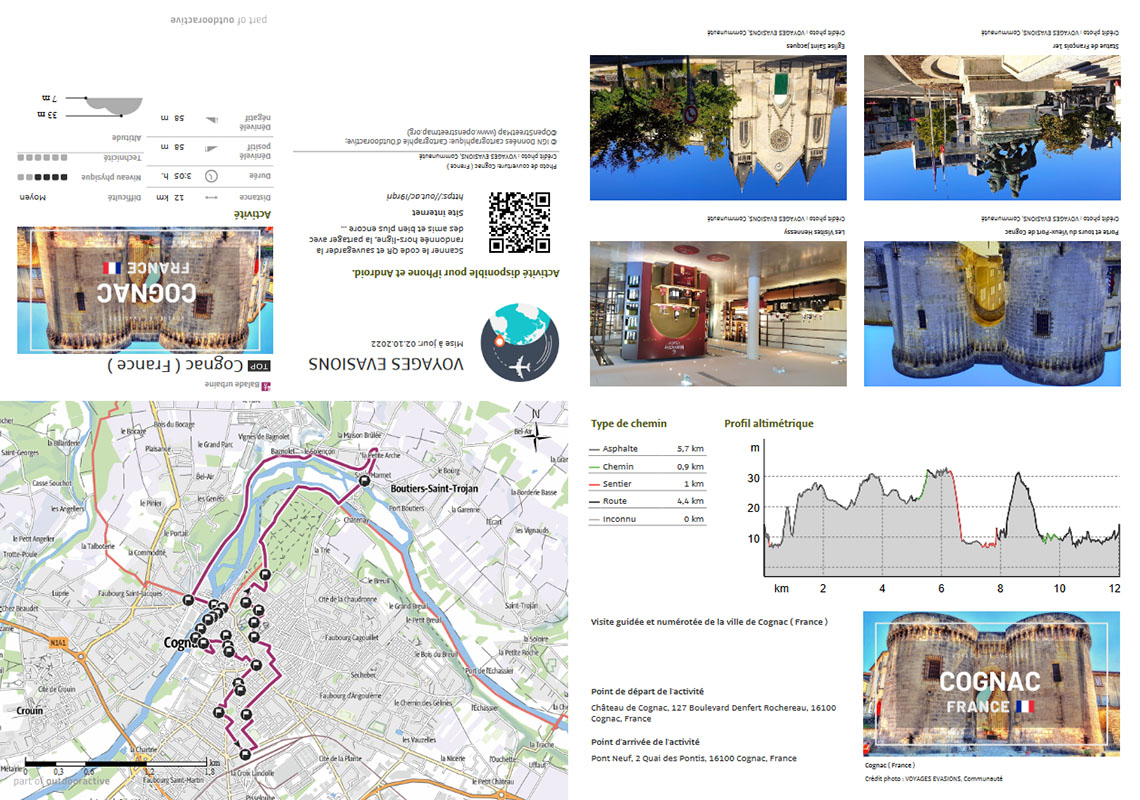Click the 'Site internet' label
This screenshot has height=800, width=1140.
click(437, 212)
